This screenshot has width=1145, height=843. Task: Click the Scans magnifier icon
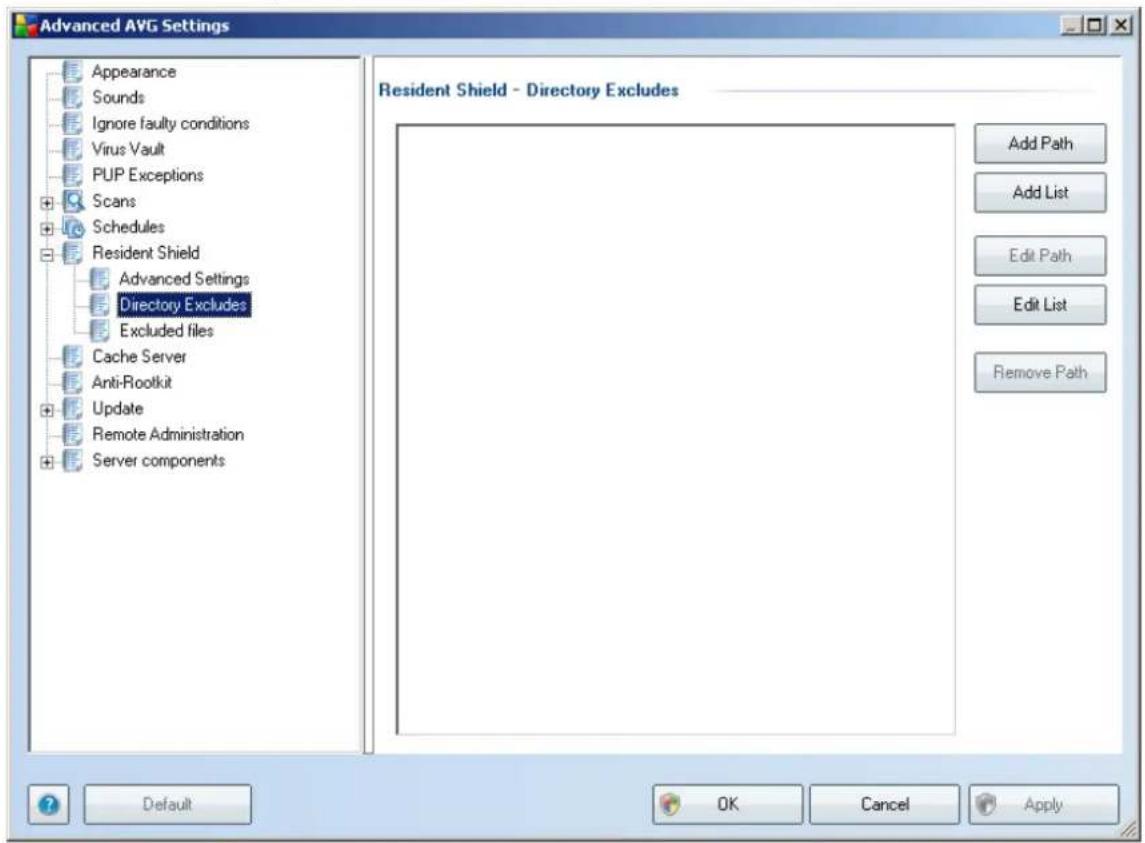pyautogui.click(x=73, y=201)
